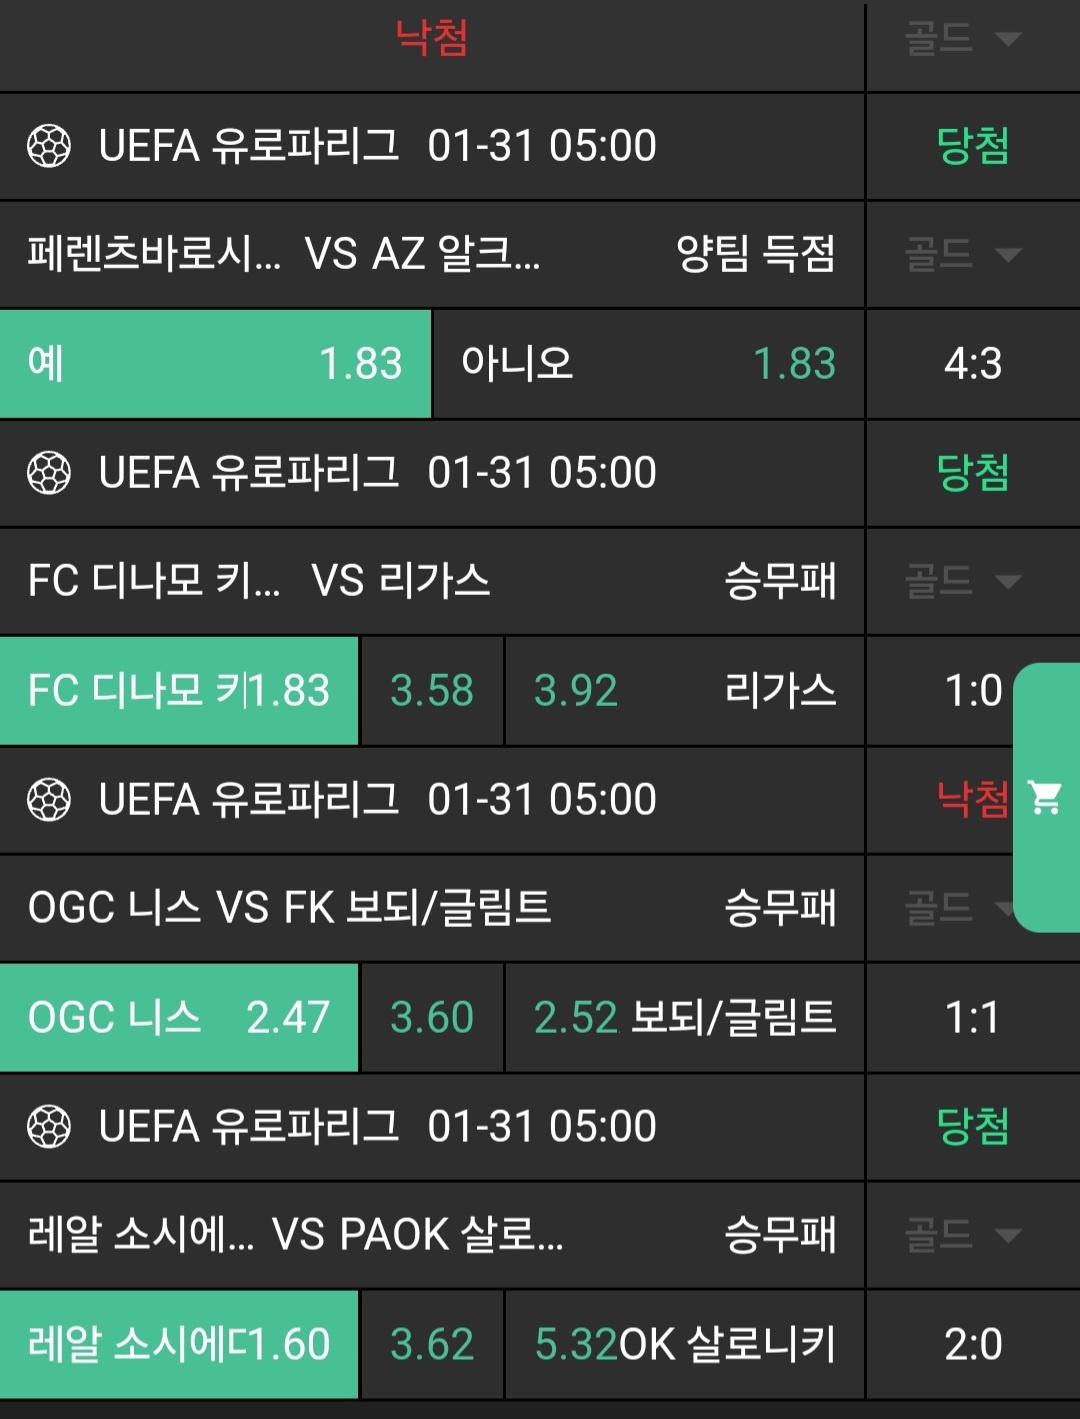Select OGC 니스 home win at 2.47
1080x1419 pixels.
point(179,1018)
